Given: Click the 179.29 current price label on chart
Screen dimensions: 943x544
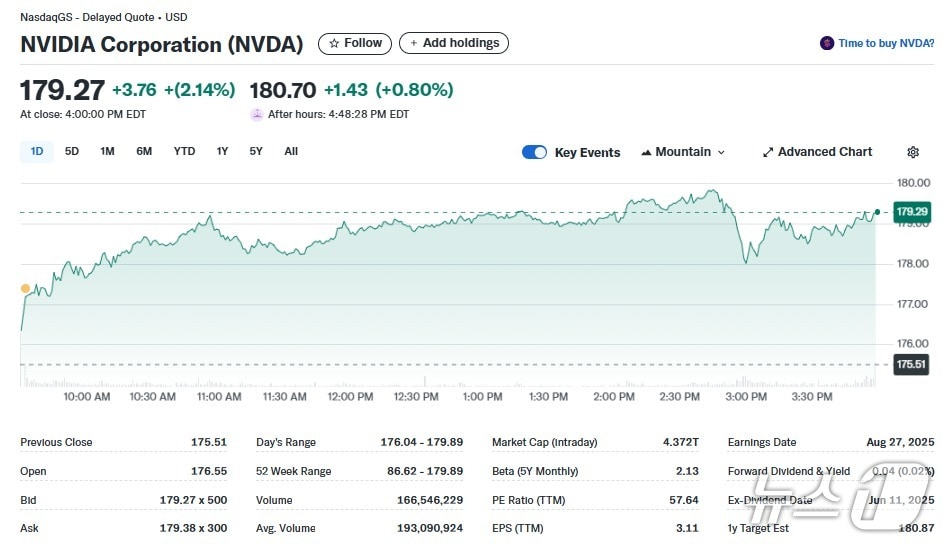Looking at the screenshot, I should [911, 212].
